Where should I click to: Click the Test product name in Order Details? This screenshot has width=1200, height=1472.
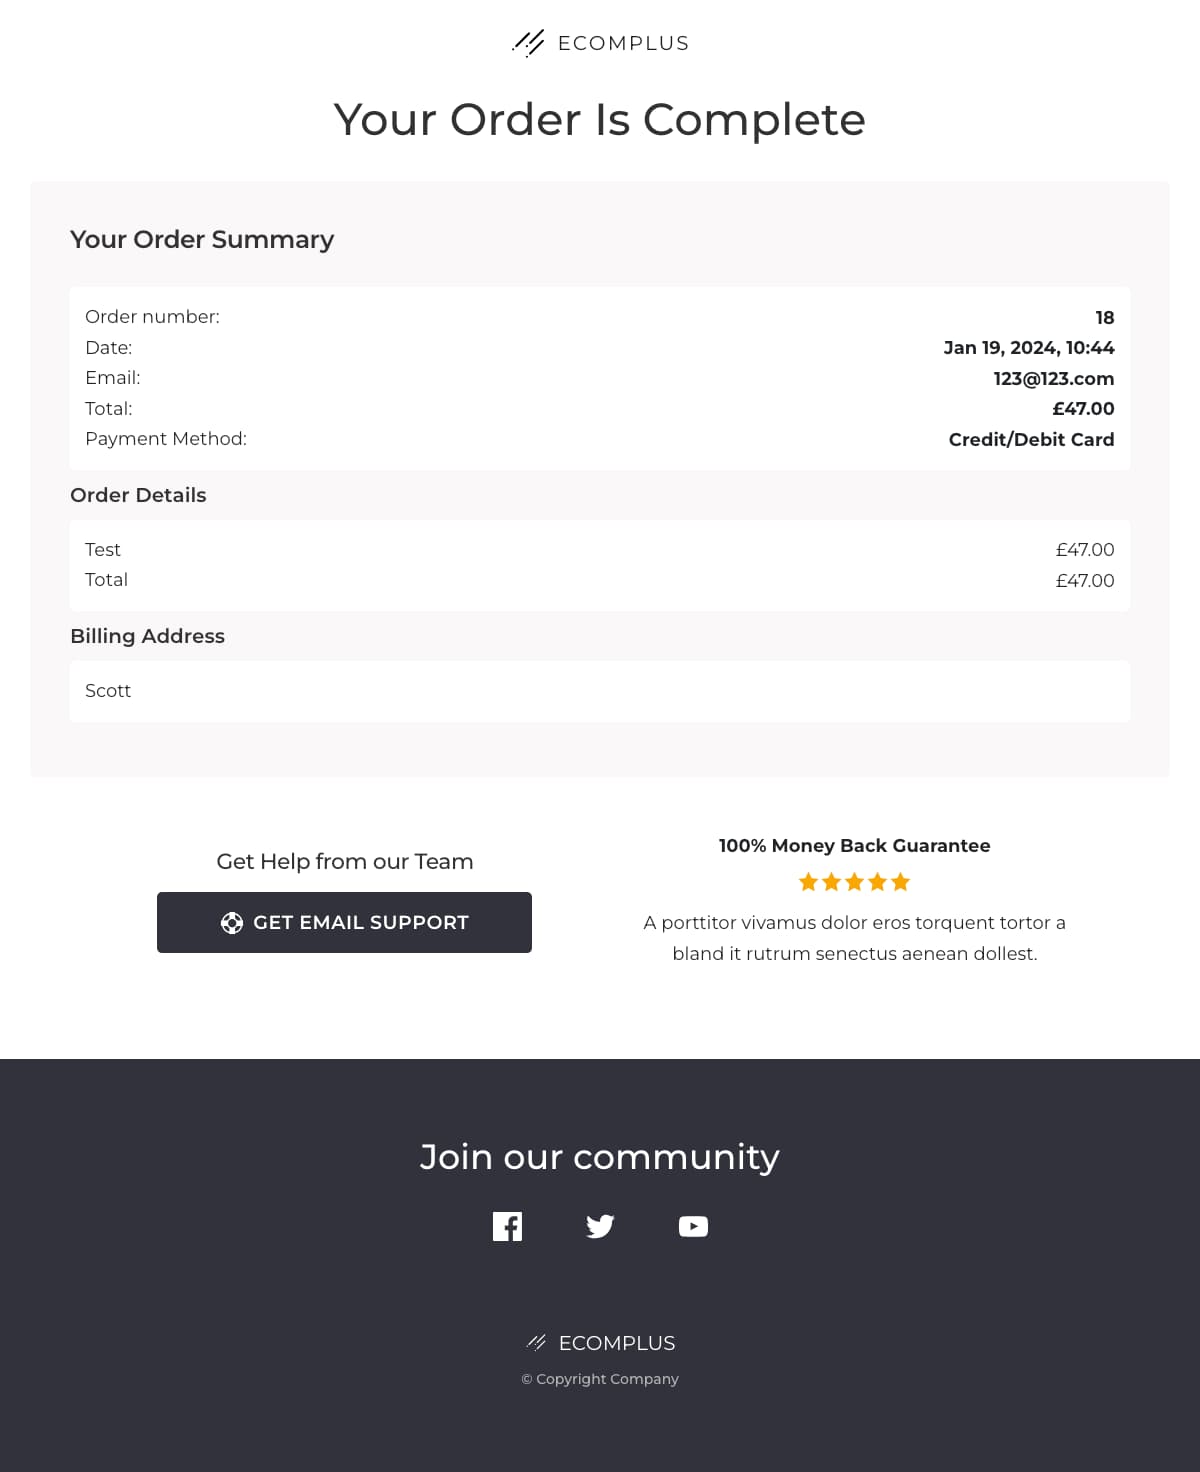(x=103, y=549)
